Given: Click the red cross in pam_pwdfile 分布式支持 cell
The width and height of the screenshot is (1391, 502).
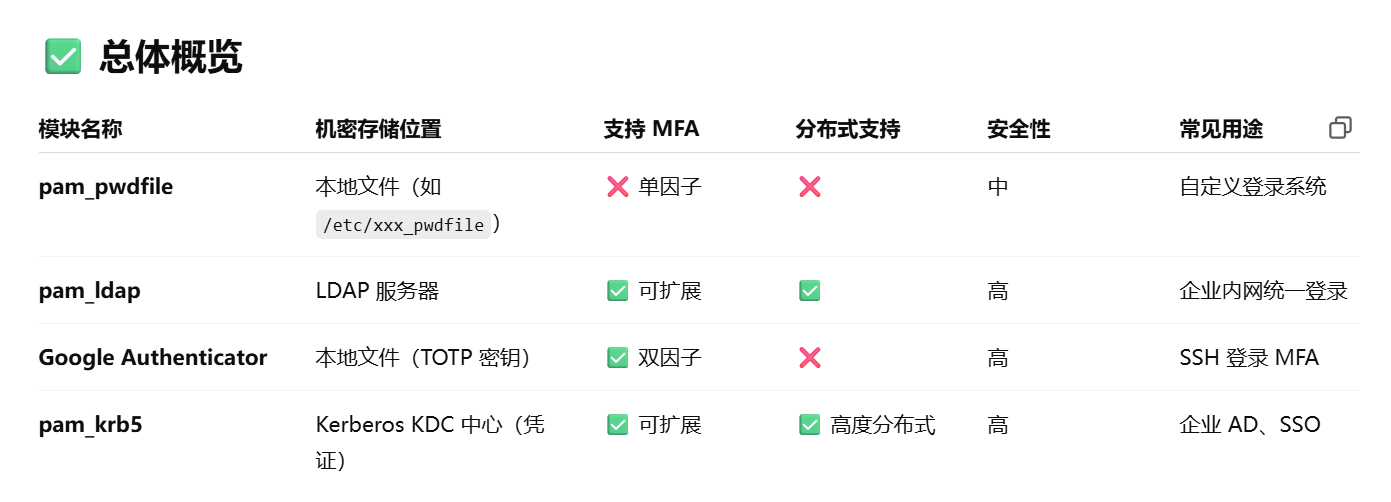Looking at the screenshot, I should pos(810,187).
